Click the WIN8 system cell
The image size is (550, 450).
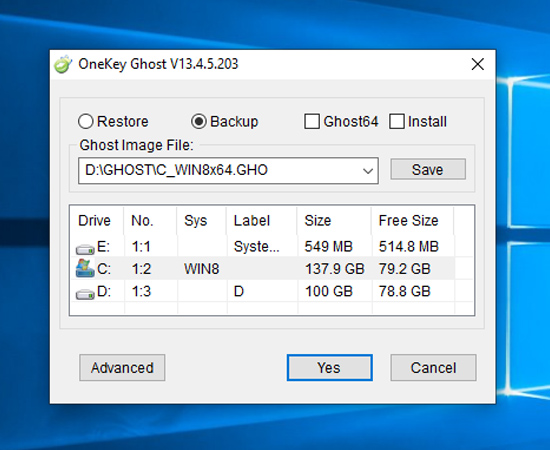(202, 269)
